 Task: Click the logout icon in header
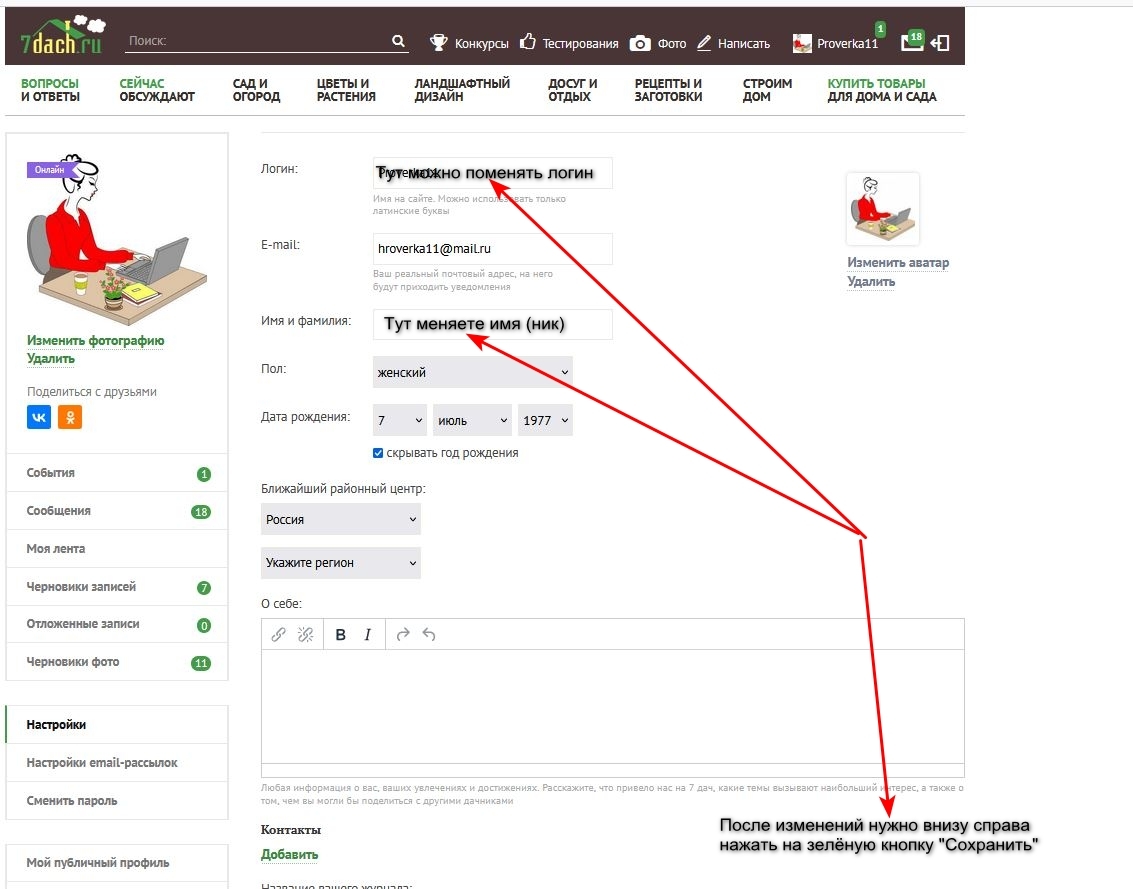(x=939, y=43)
